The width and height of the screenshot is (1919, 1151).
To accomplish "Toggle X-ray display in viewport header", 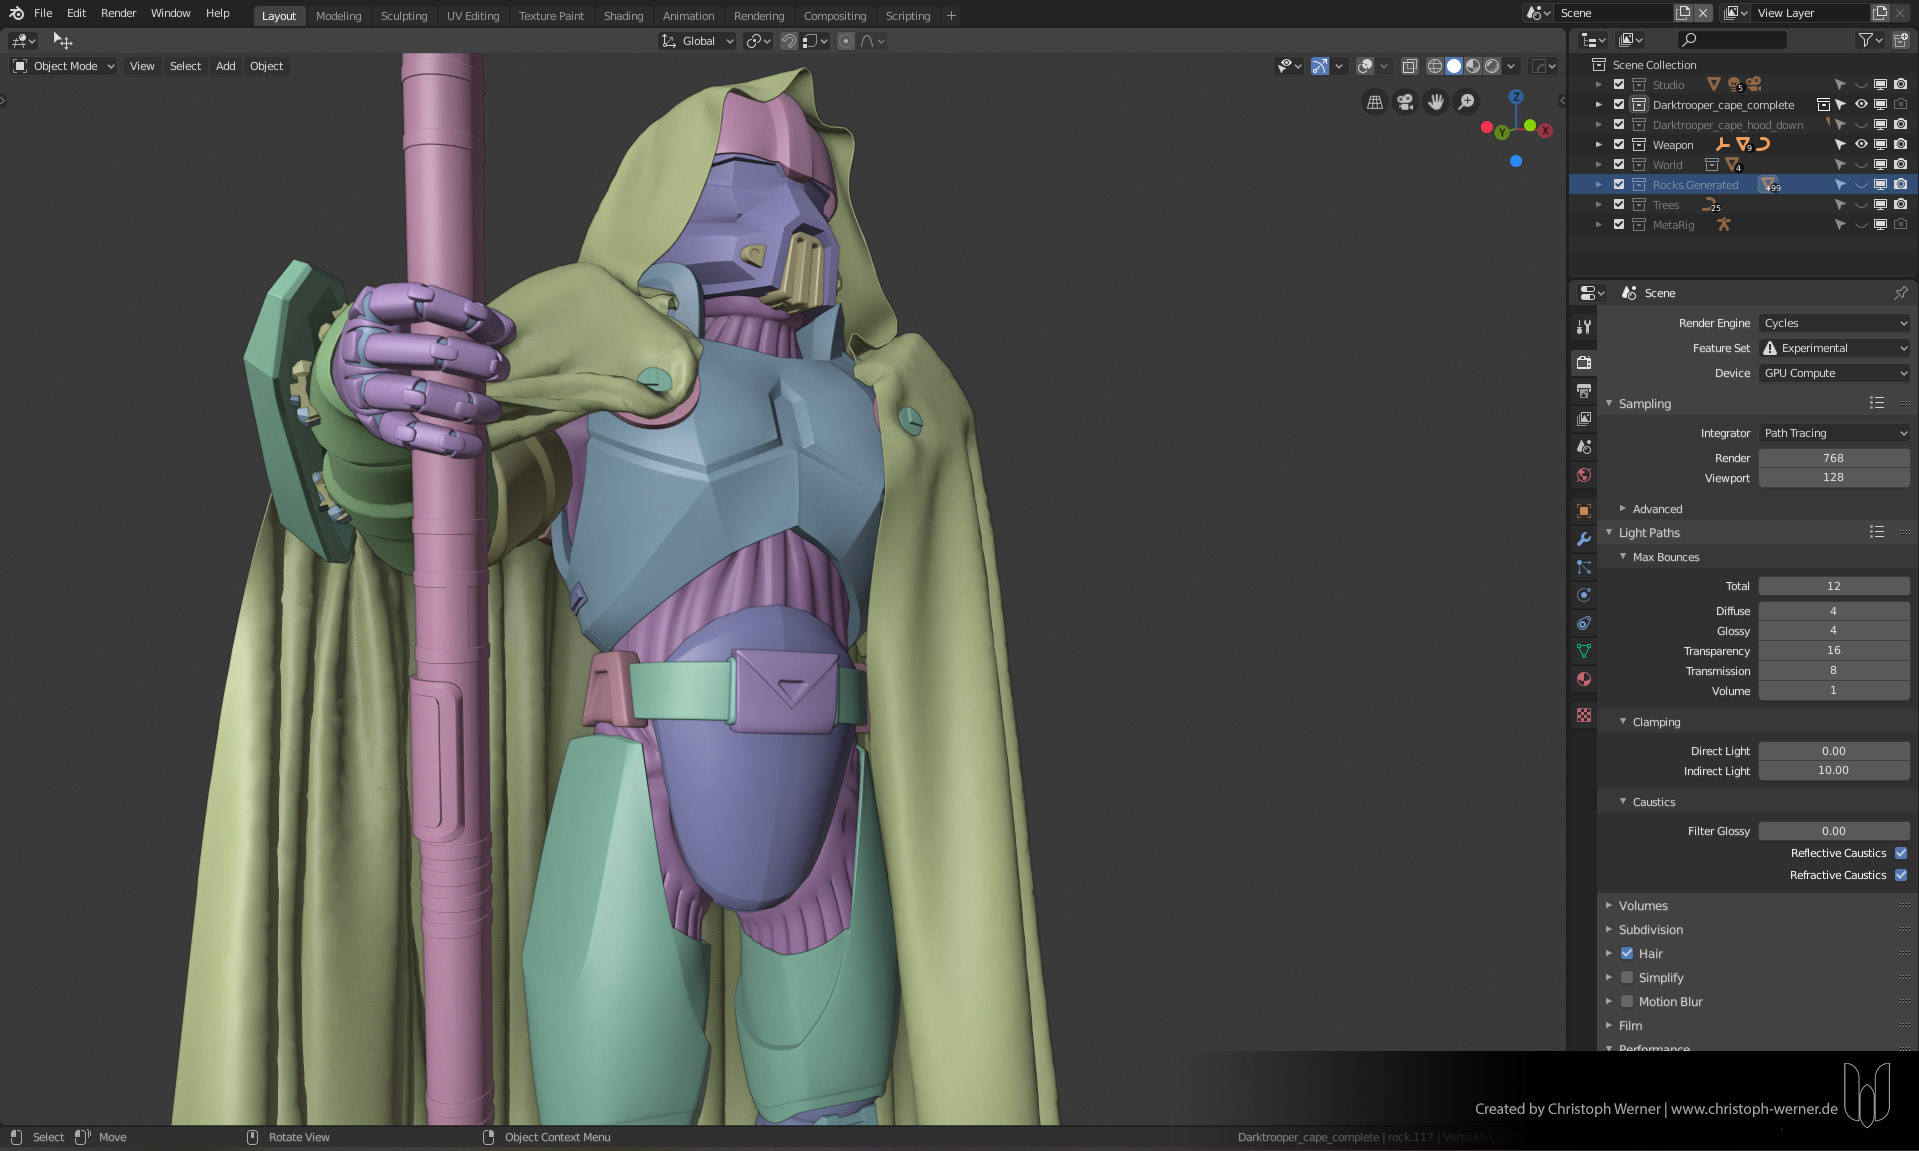I will (1409, 66).
